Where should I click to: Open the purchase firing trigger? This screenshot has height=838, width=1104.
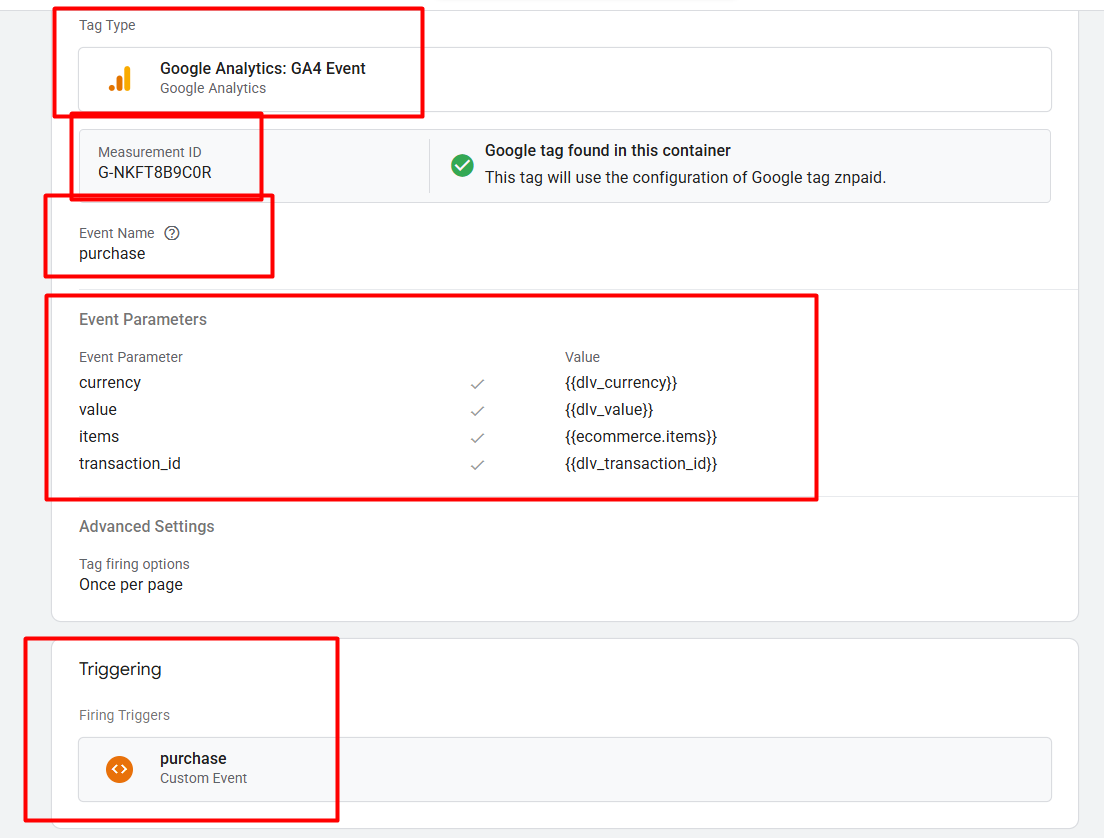point(193,759)
